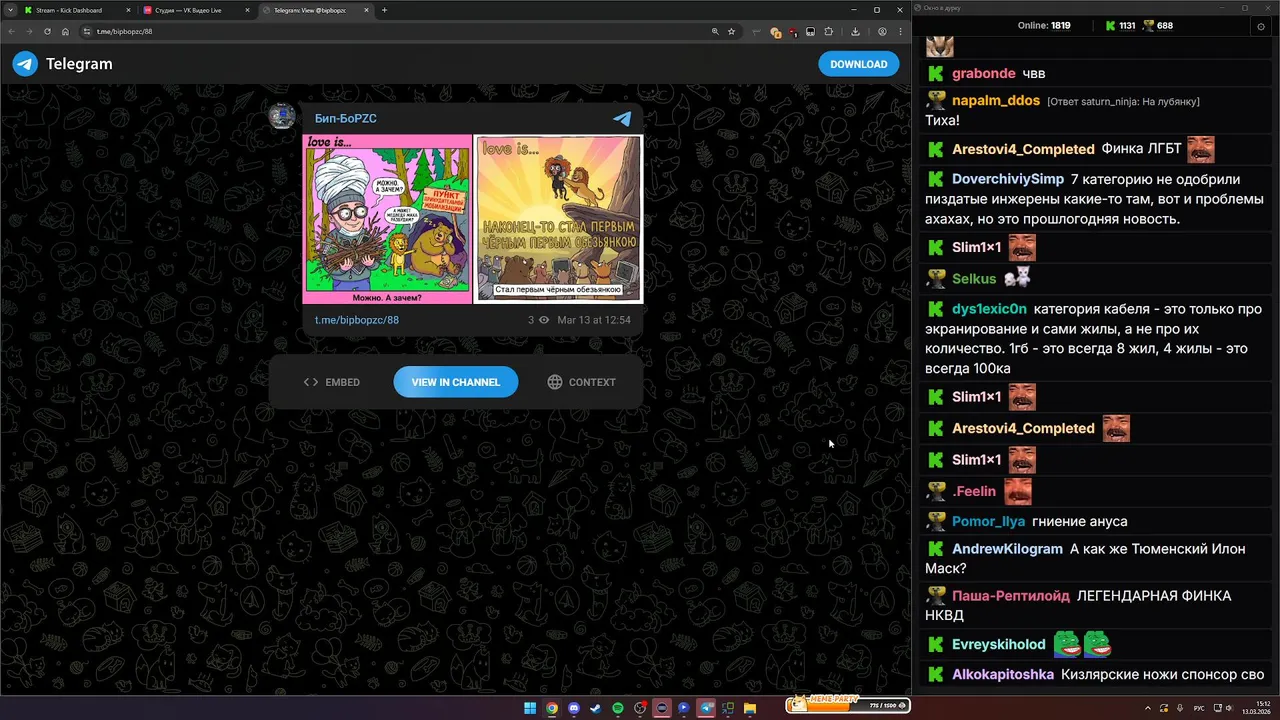This screenshot has width=1280, height=720.
Task: Open Telegram app from taskbar
Action: coord(706,708)
